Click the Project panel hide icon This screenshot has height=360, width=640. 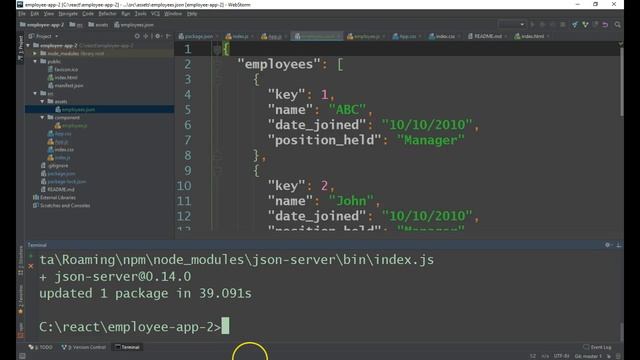point(168,36)
